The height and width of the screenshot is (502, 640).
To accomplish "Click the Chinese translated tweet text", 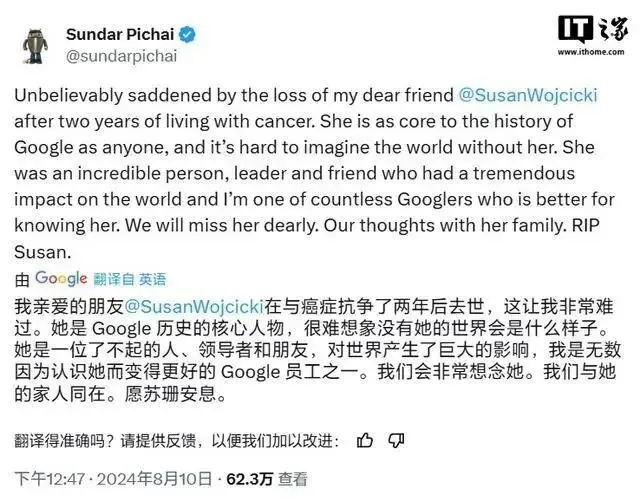I will click(320, 350).
